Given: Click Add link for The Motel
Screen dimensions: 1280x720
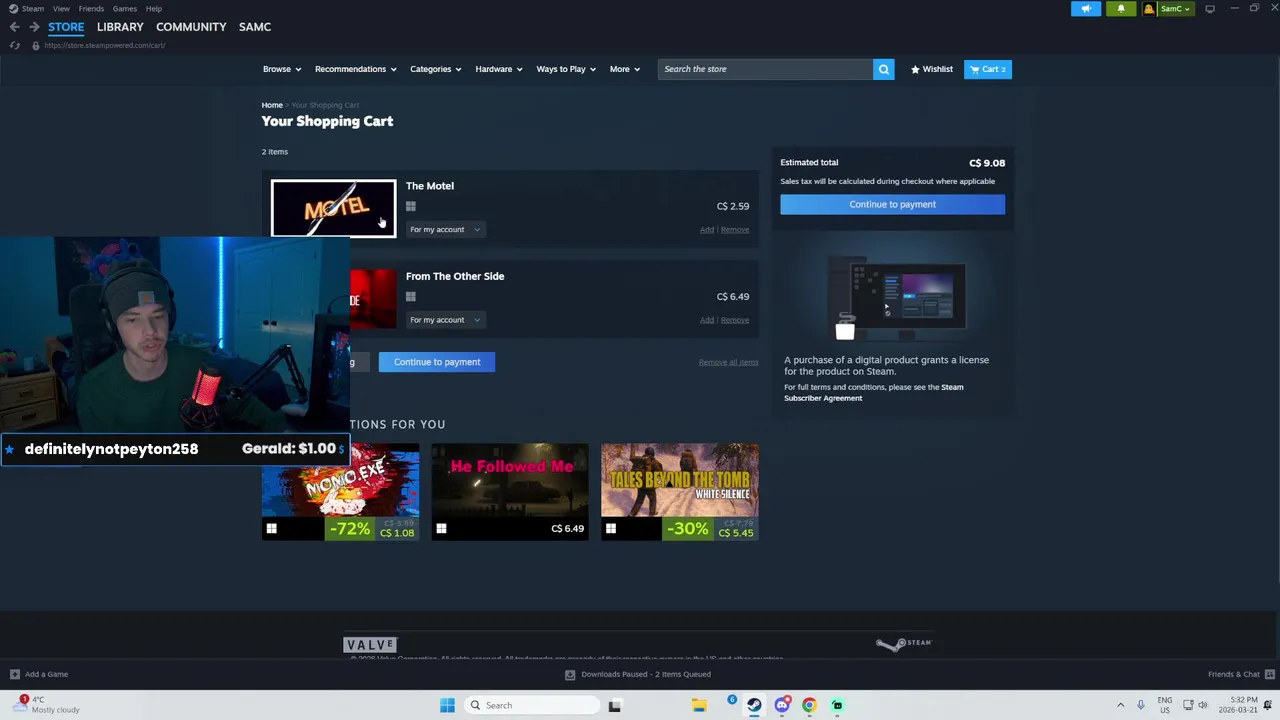Looking at the screenshot, I should click(707, 230).
